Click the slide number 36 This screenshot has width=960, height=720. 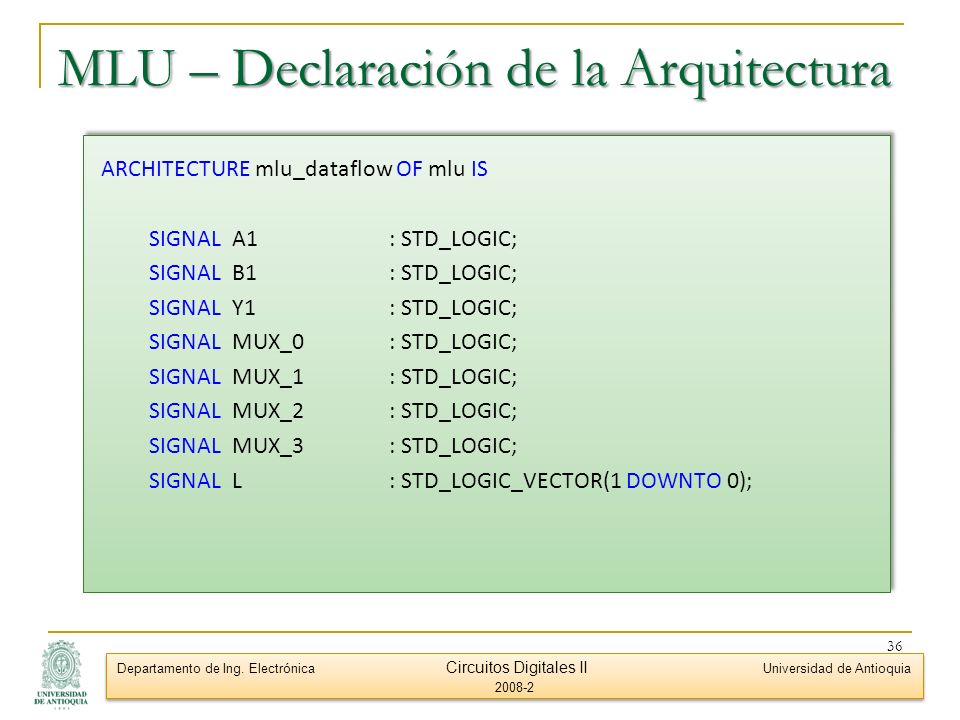(x=894, y=646)
